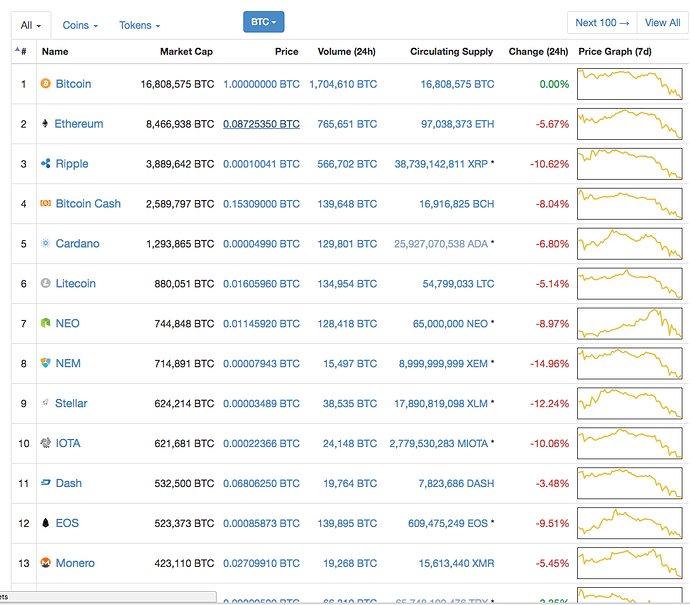Sort table by Circulating Supply header
This screenshot has height=605, width=690.
[451, 51]
